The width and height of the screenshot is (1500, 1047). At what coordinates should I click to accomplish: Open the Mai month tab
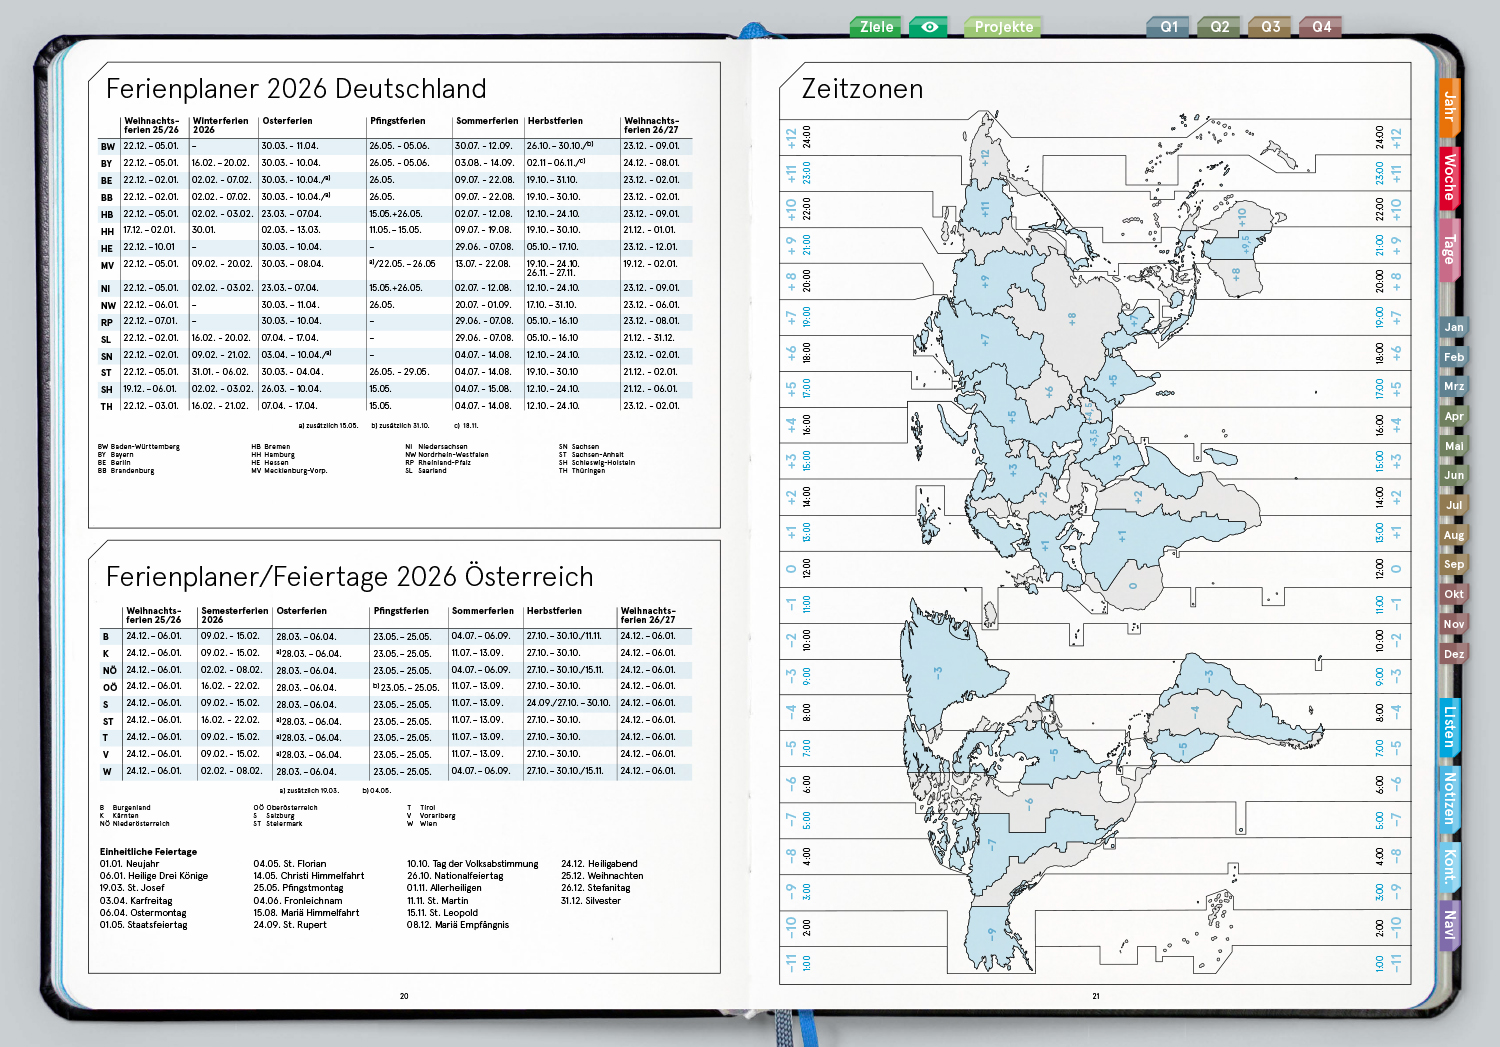[1453, 446]
